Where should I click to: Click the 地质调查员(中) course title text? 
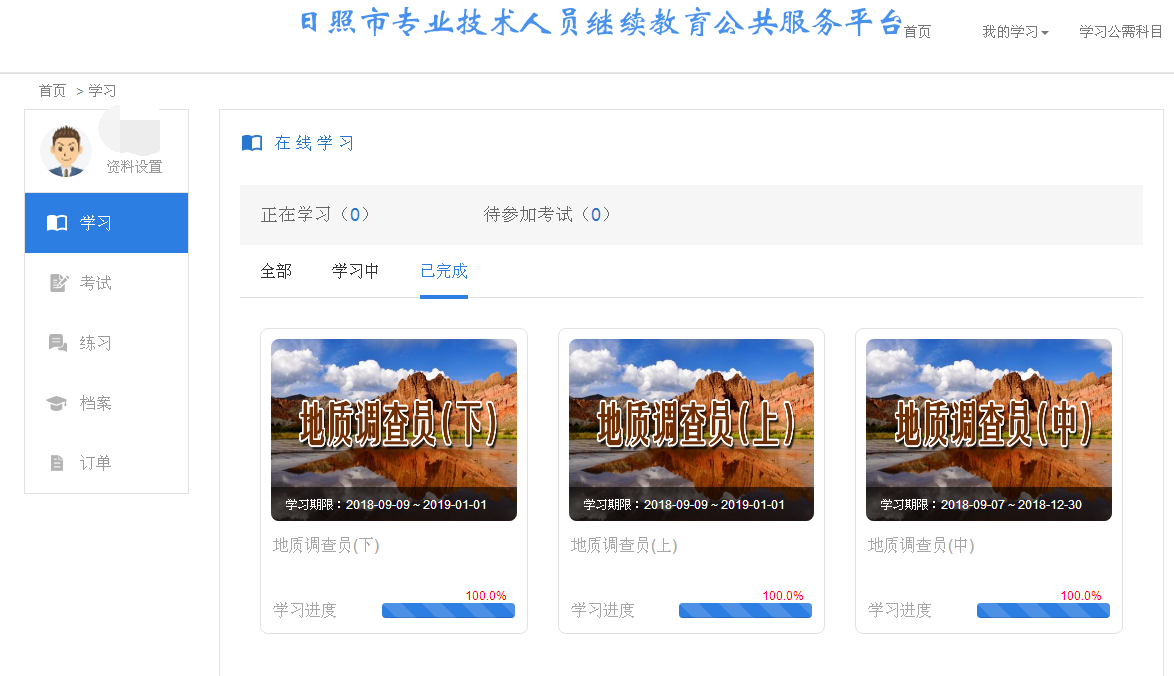point(921,545)
